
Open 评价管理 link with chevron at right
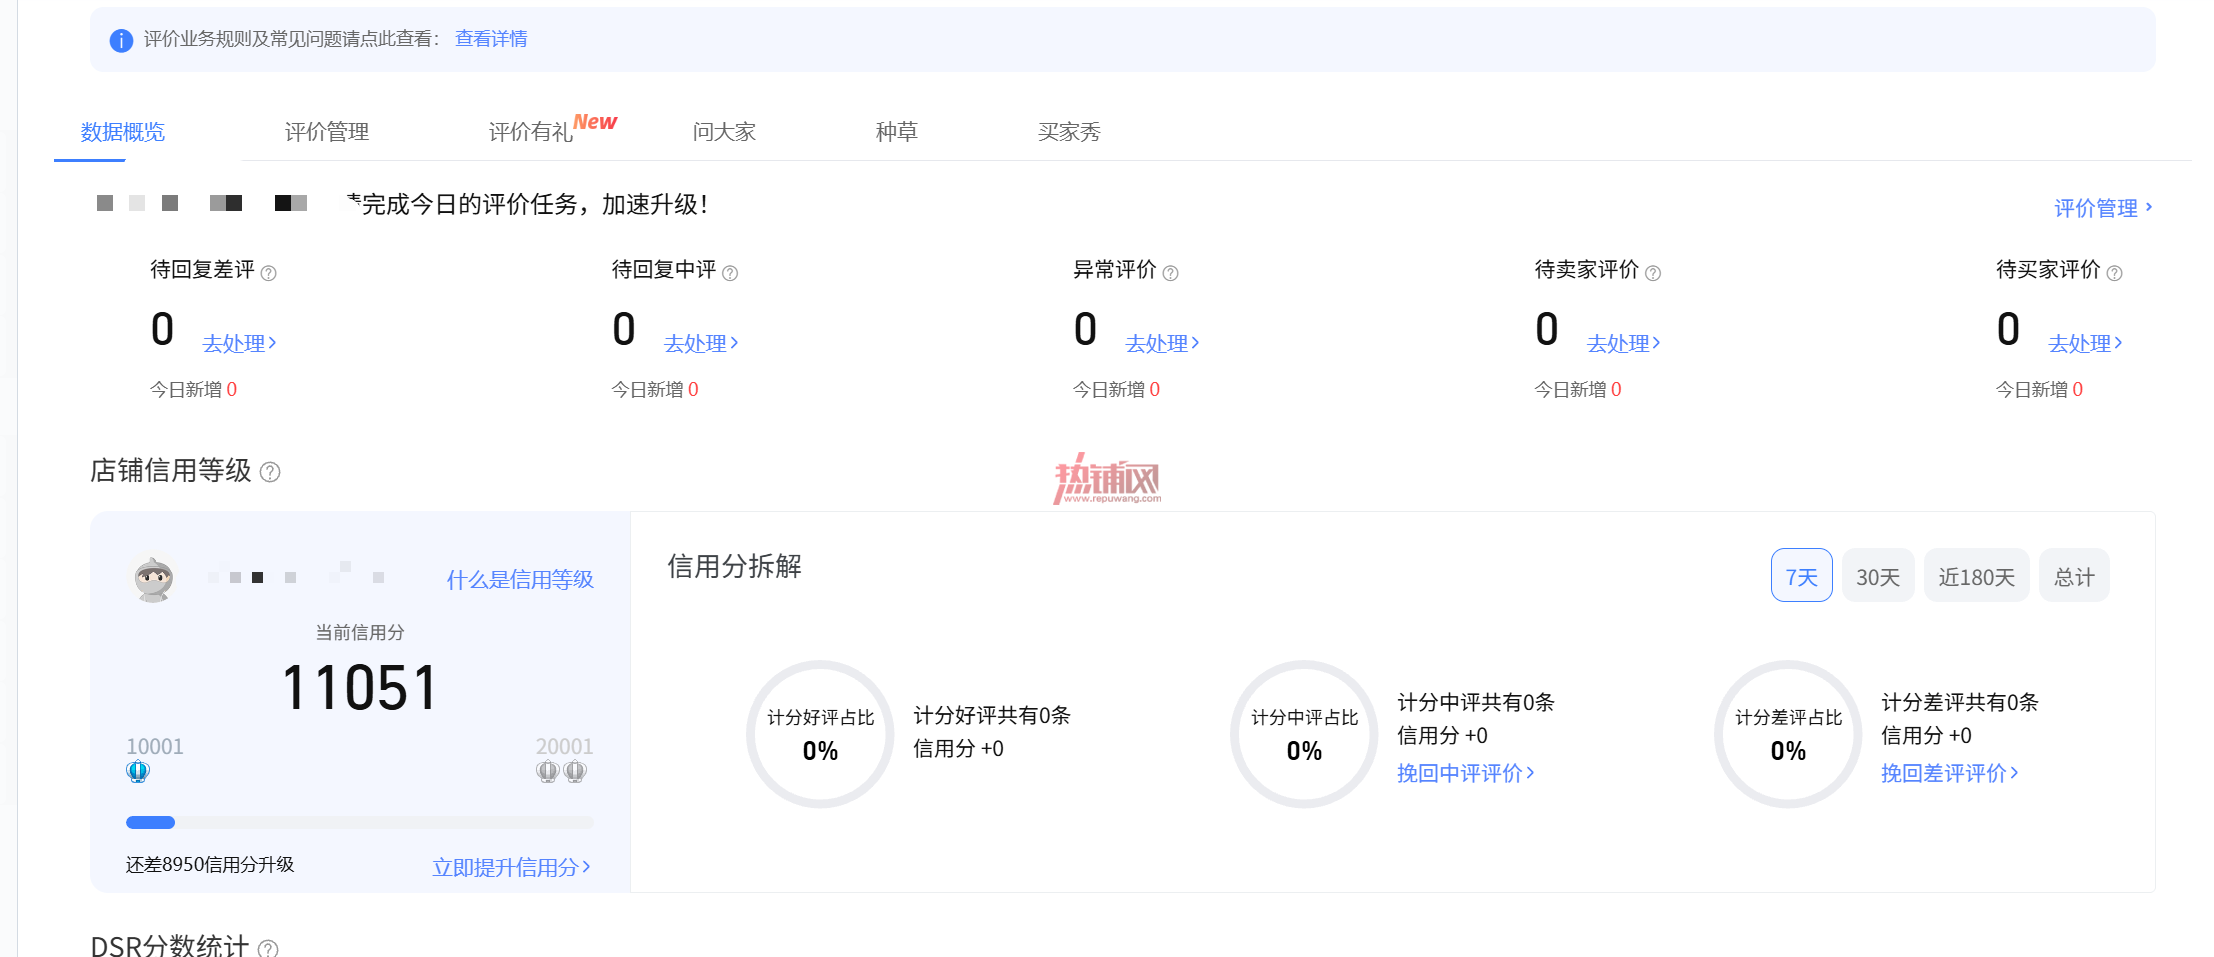point(2103,208)
